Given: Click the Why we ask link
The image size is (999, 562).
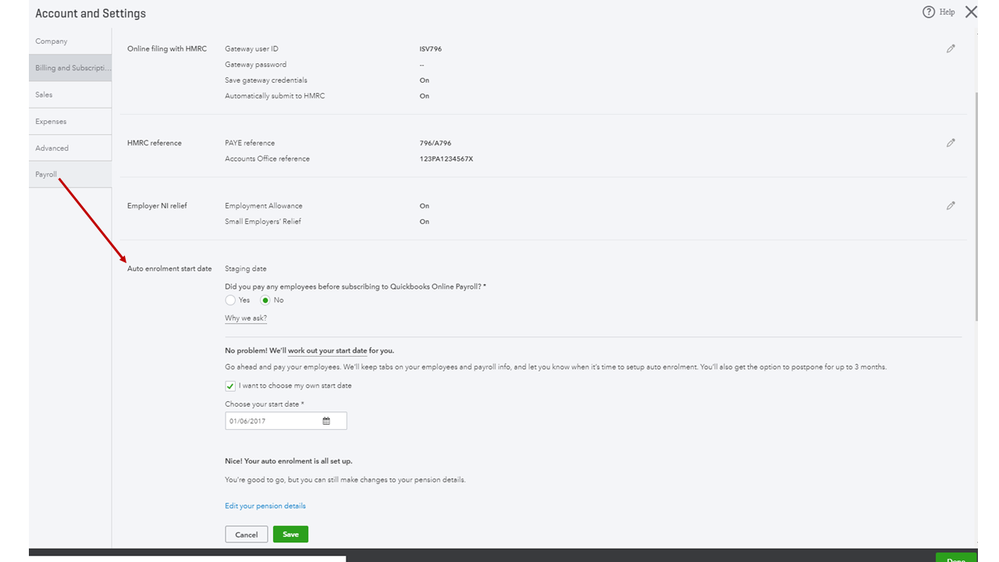Looking at the screenshot, I should pos(246,319).
